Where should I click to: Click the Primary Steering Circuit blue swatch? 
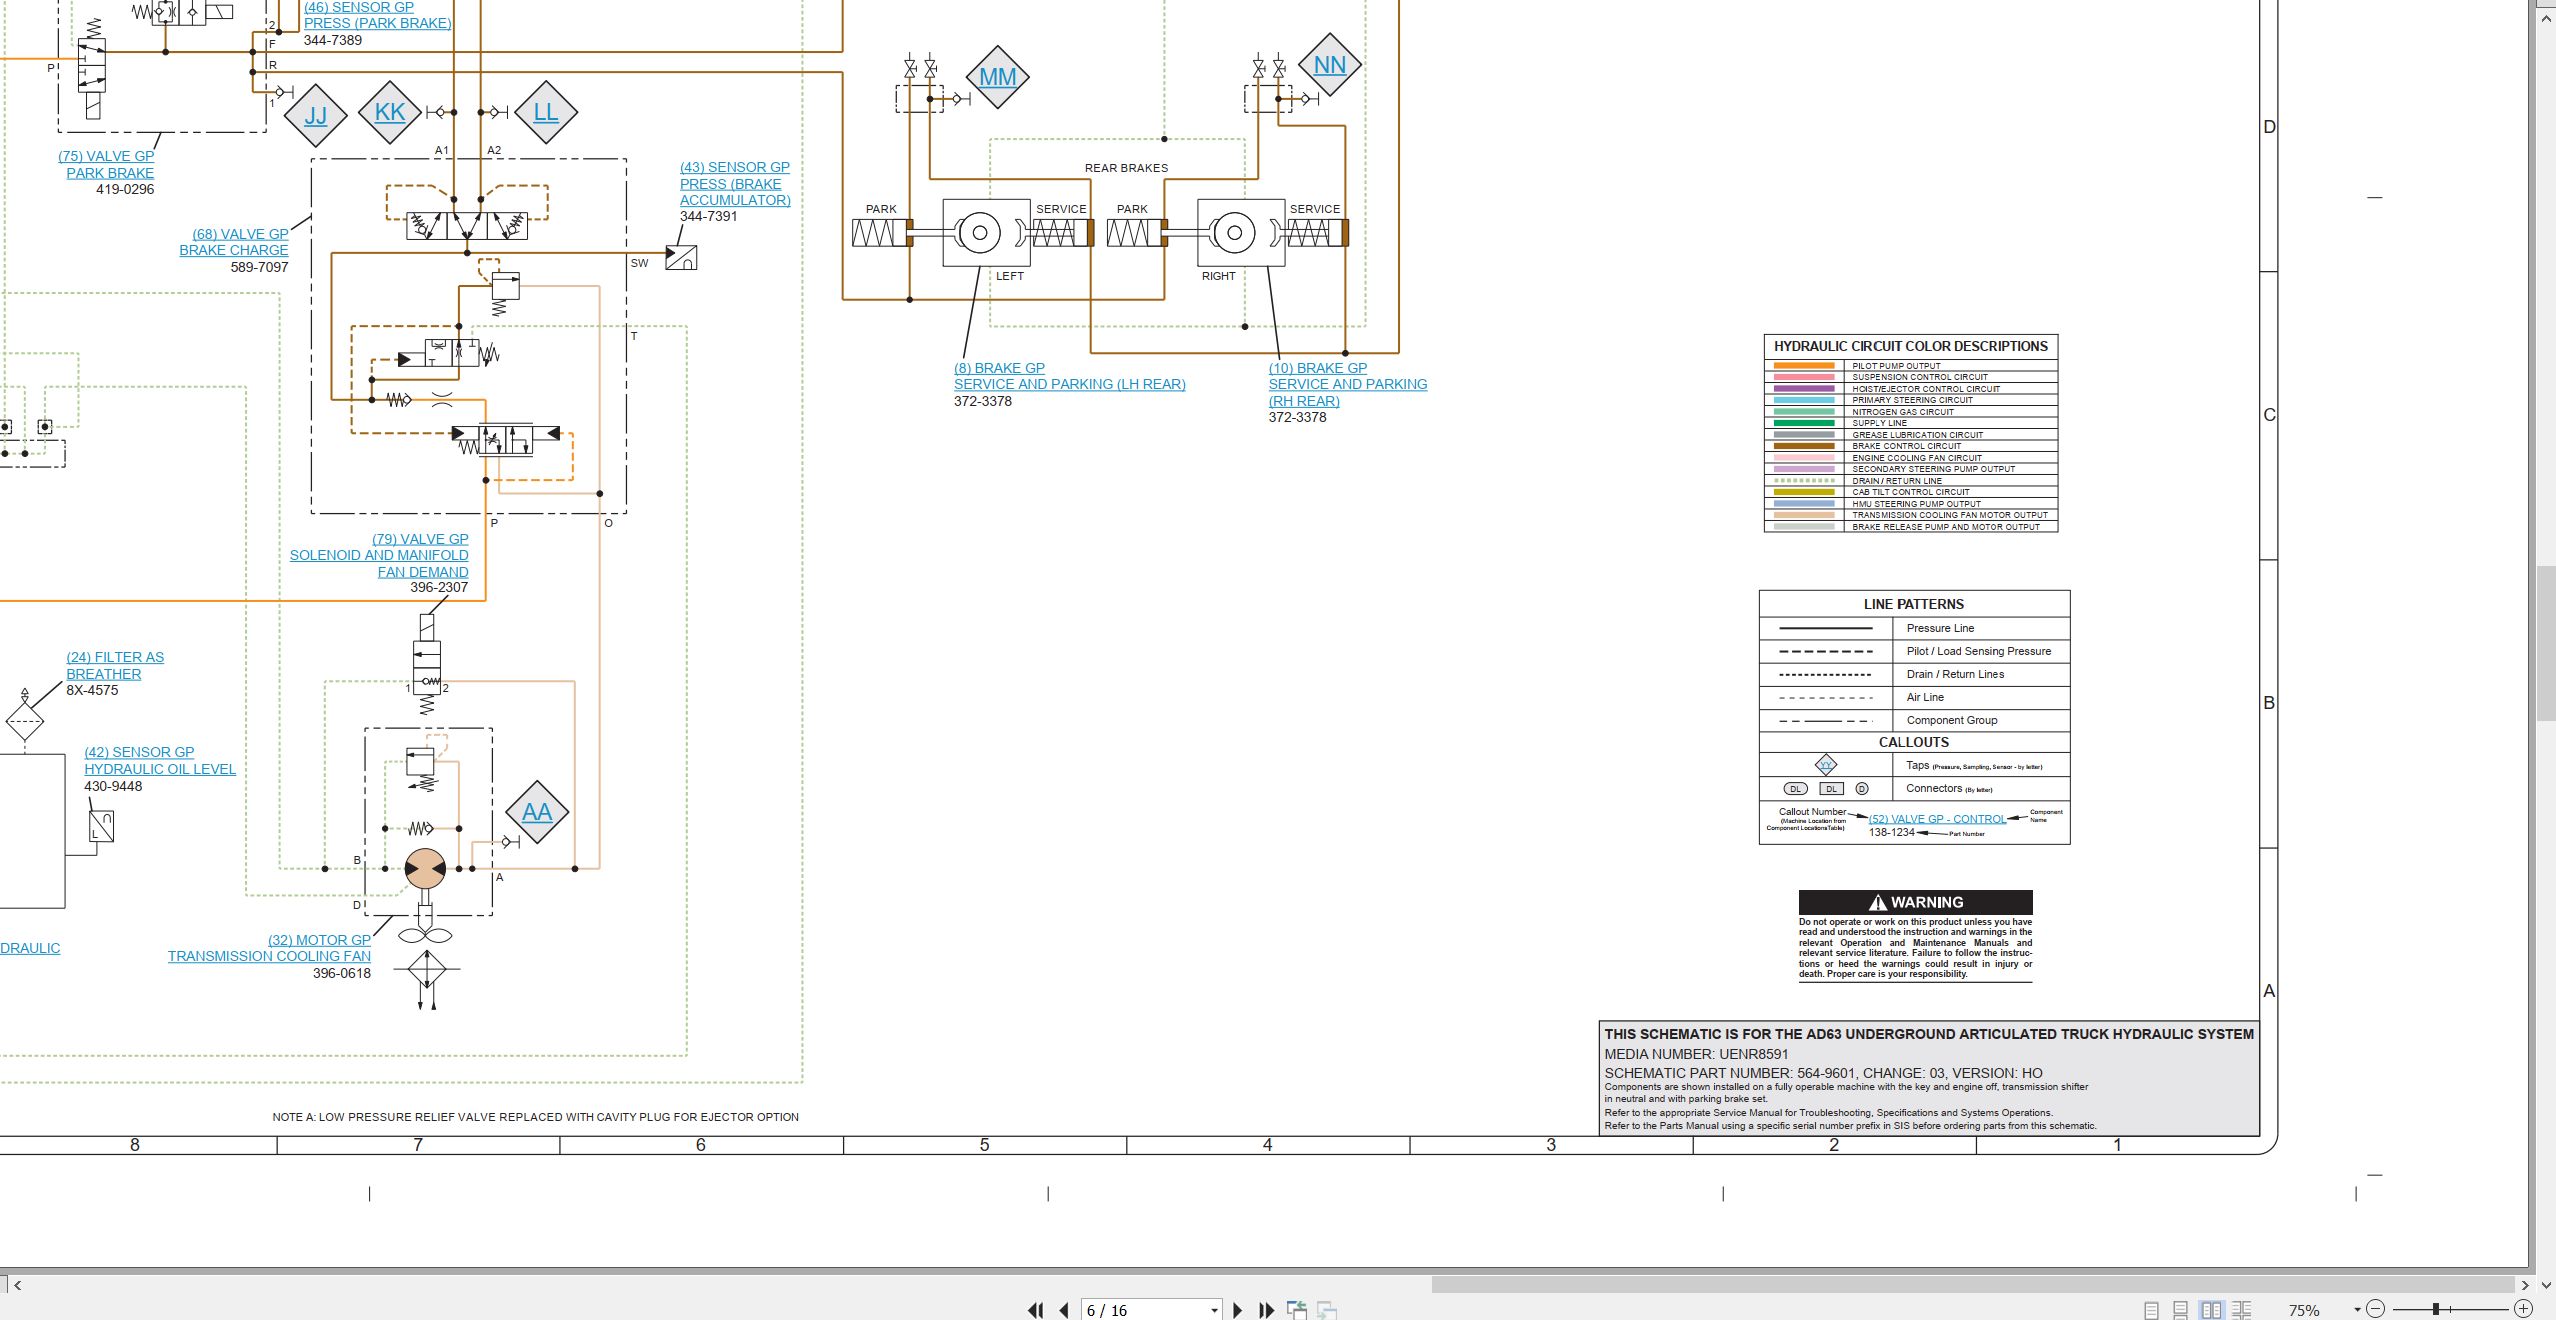coord(1804,400)
